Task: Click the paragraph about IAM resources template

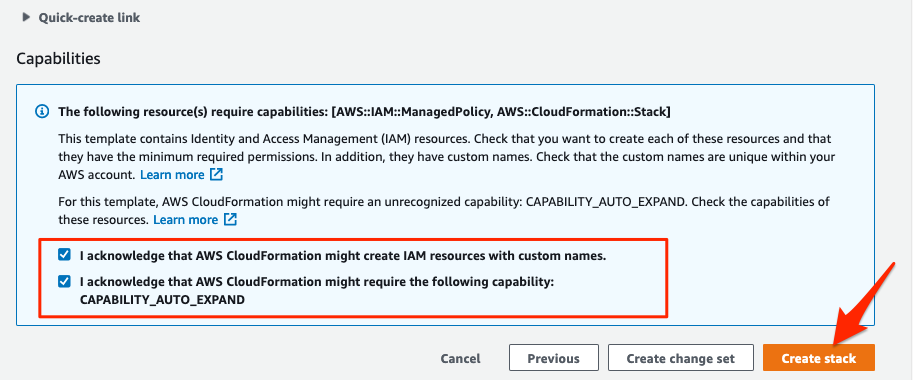Action: 444,157
